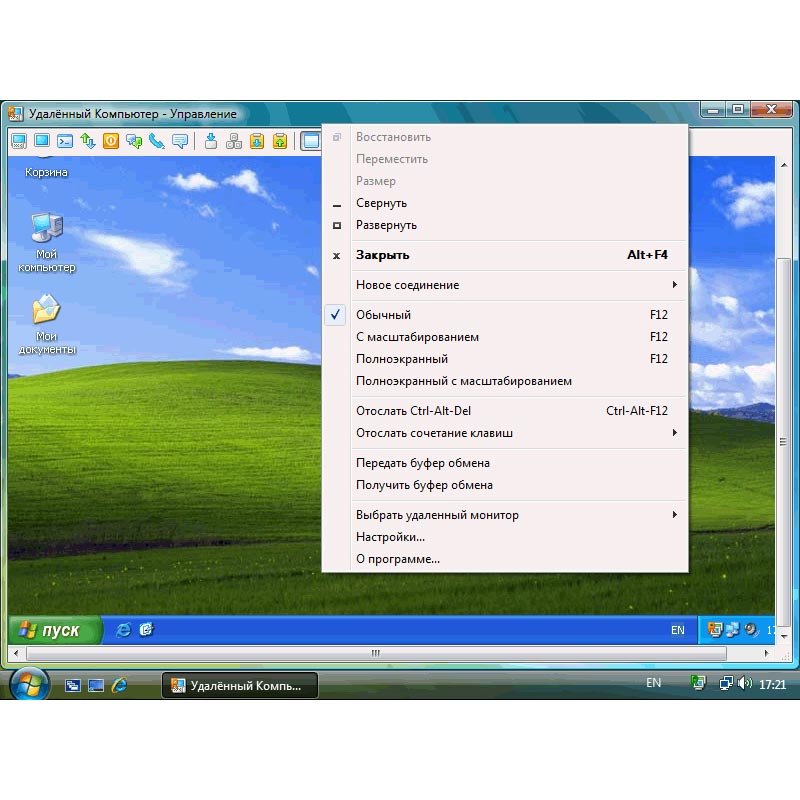Open Настройки... from the menu
Screen dimensions: 800x800
click(x=505, y=537)
